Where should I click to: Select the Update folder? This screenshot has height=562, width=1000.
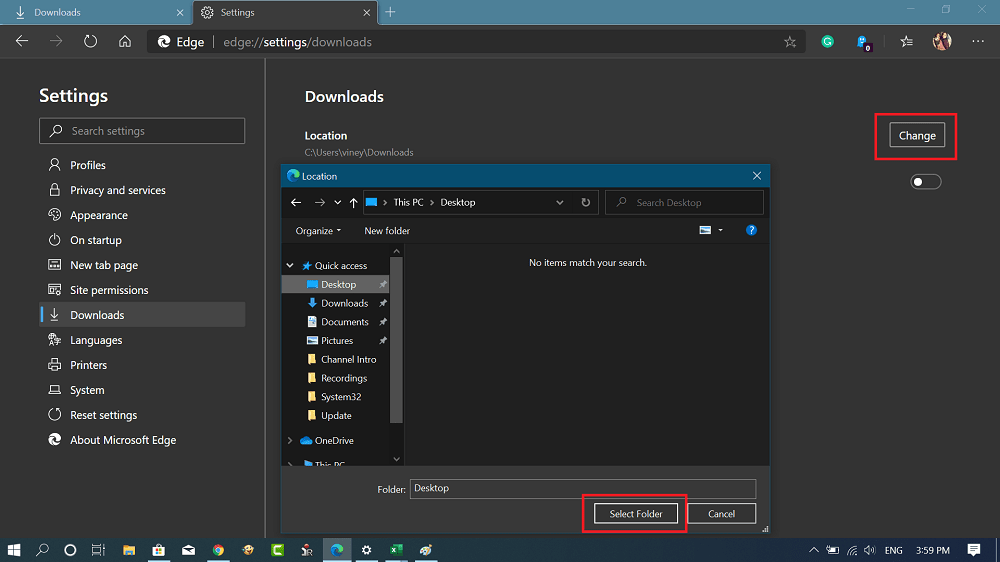point(335,415)
